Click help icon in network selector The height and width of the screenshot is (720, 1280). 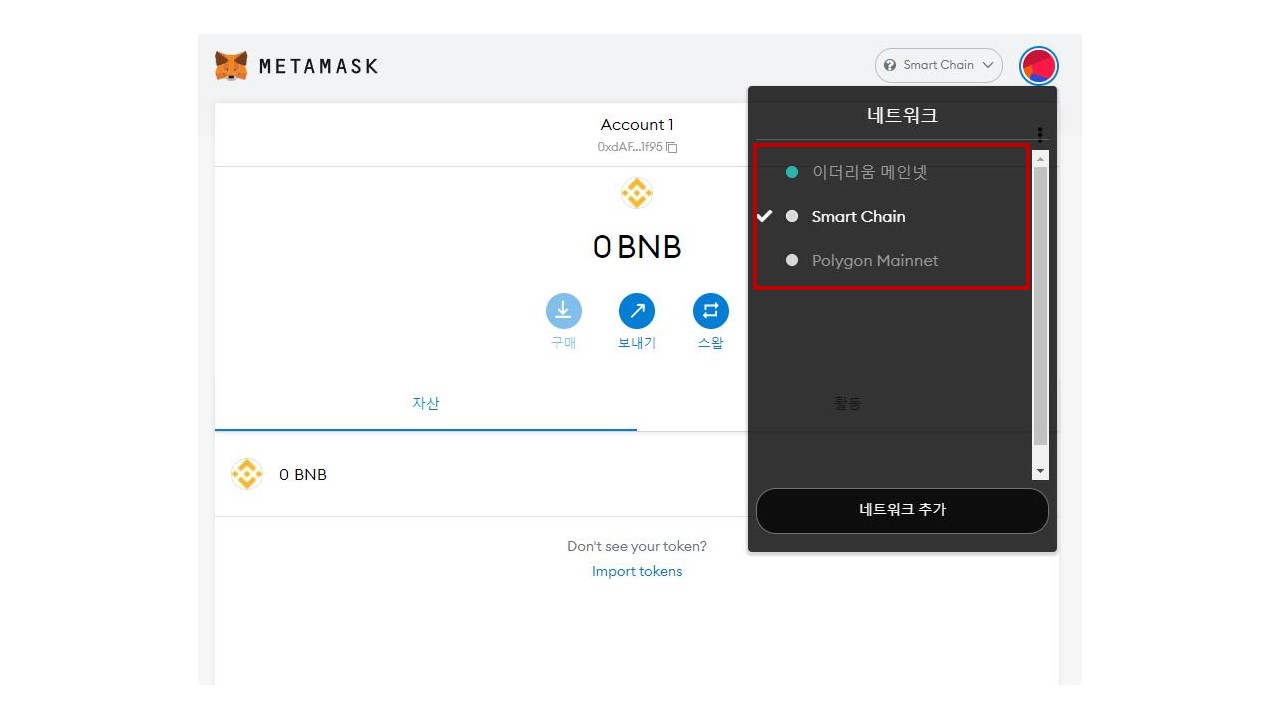(890, 65)
